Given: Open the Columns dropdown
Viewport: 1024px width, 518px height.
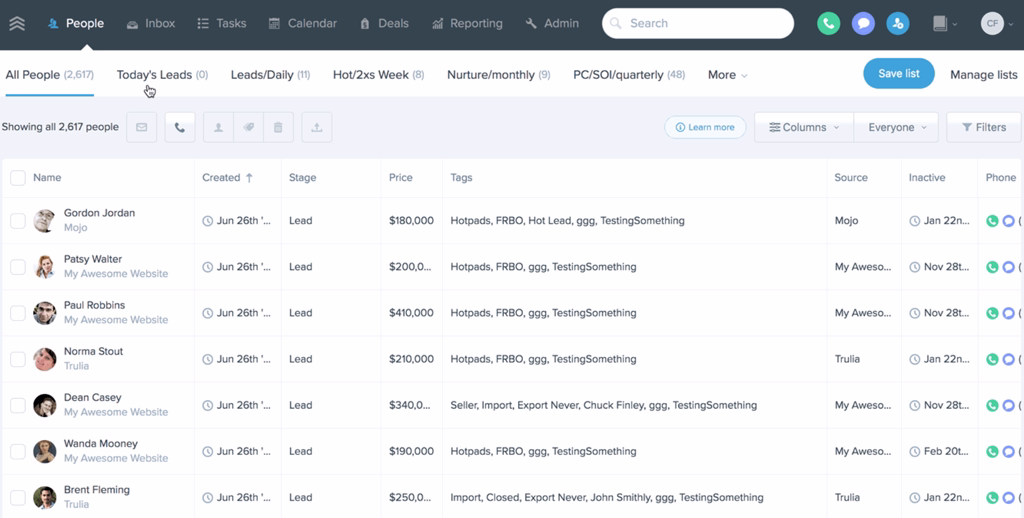Looking at the screenshot, I should [x=804, y=127].
